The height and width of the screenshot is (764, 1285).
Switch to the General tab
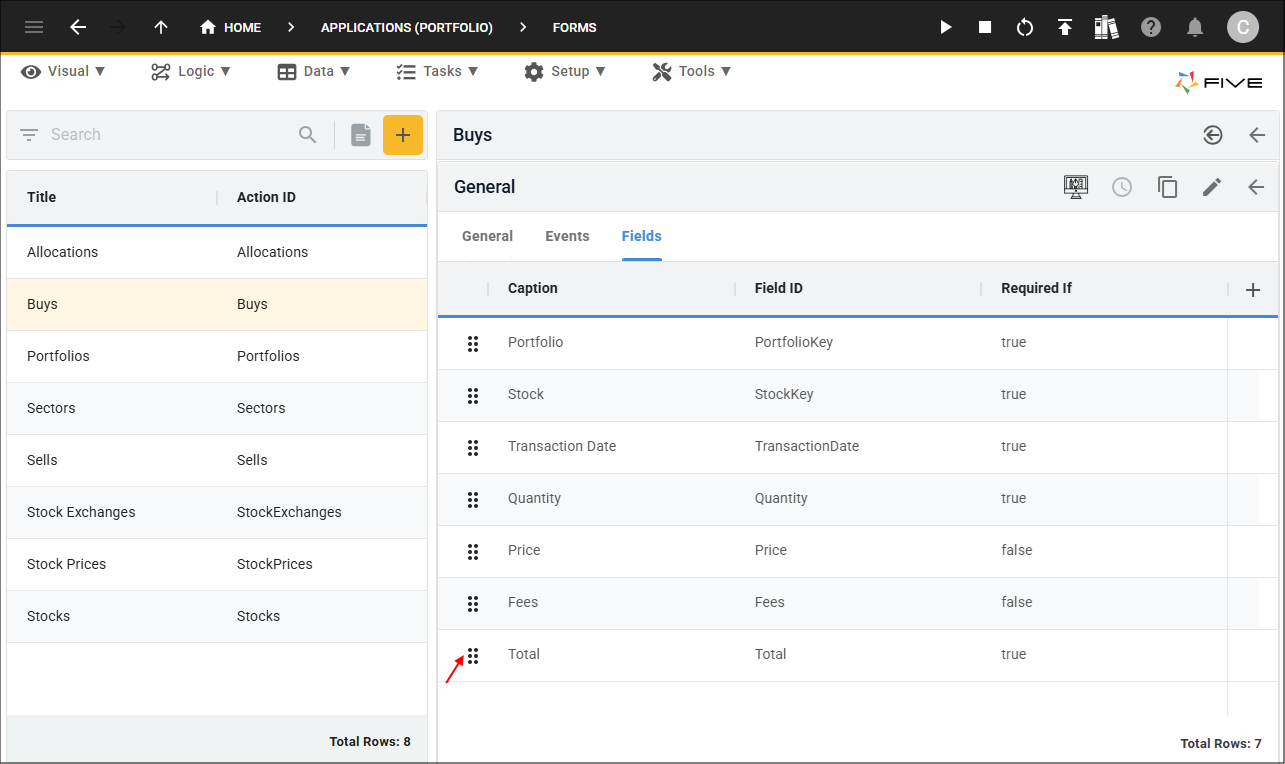487,236
